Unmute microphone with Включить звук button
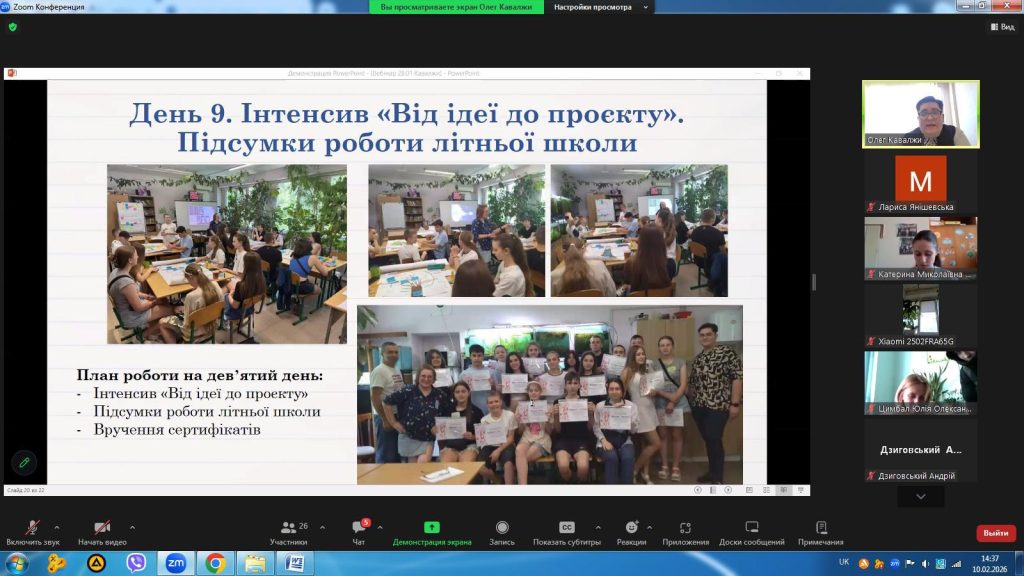Viewport: 1024px width, 576px height. click(32, 528)
